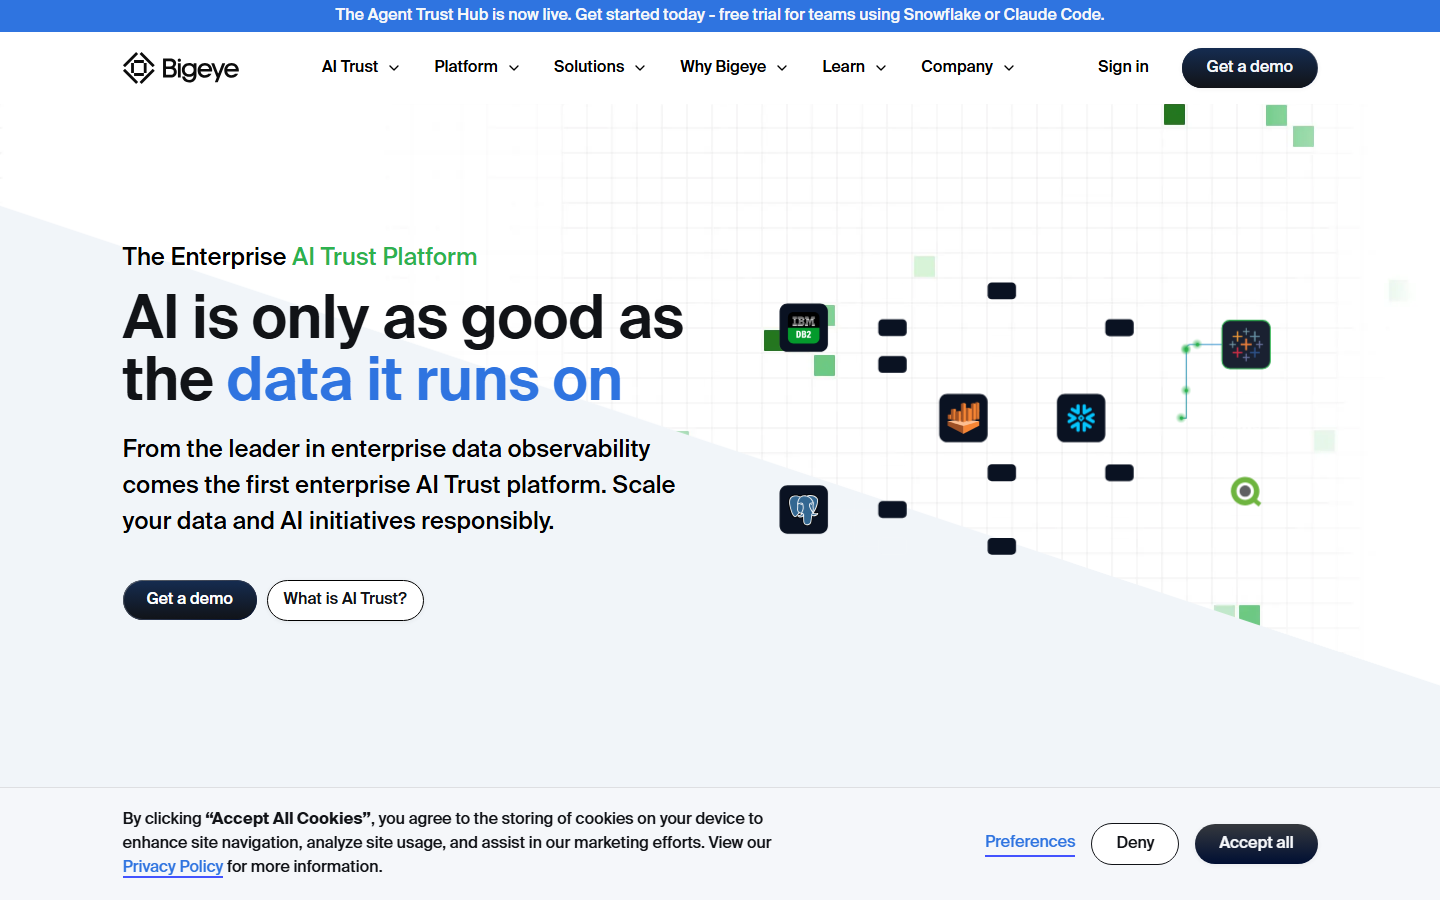
Task: Deny cookies with the Deny button
Action: coord(1135,844)
